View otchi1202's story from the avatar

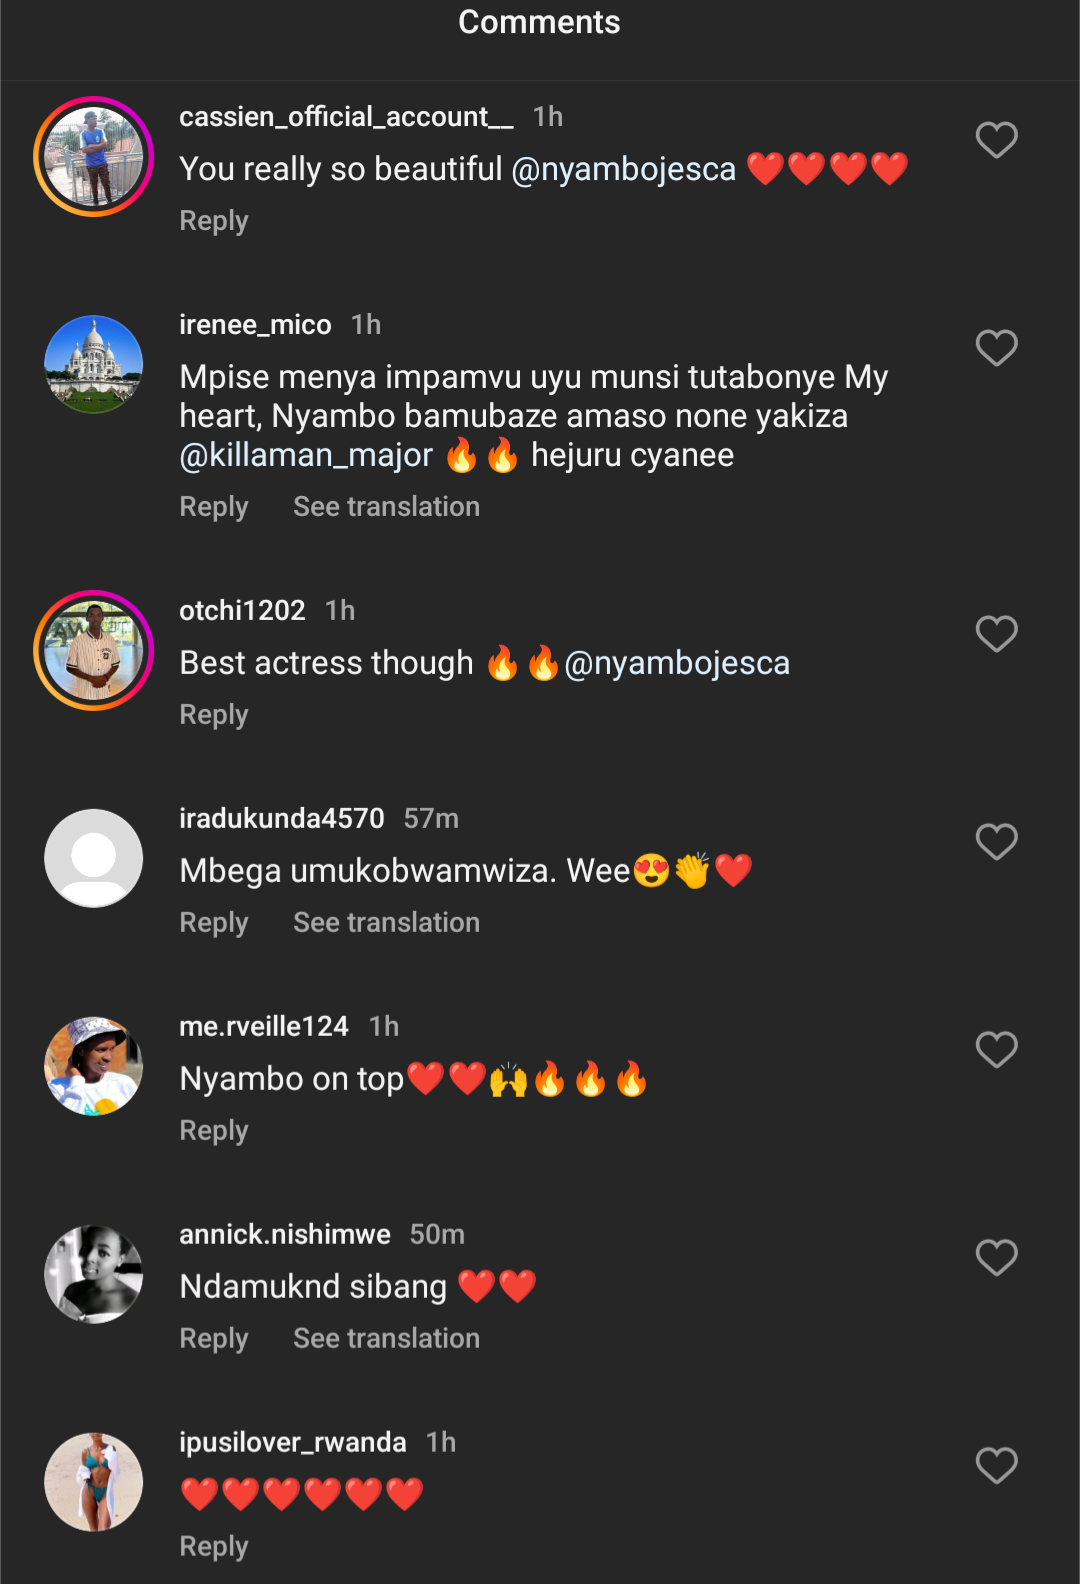(94, 651)
